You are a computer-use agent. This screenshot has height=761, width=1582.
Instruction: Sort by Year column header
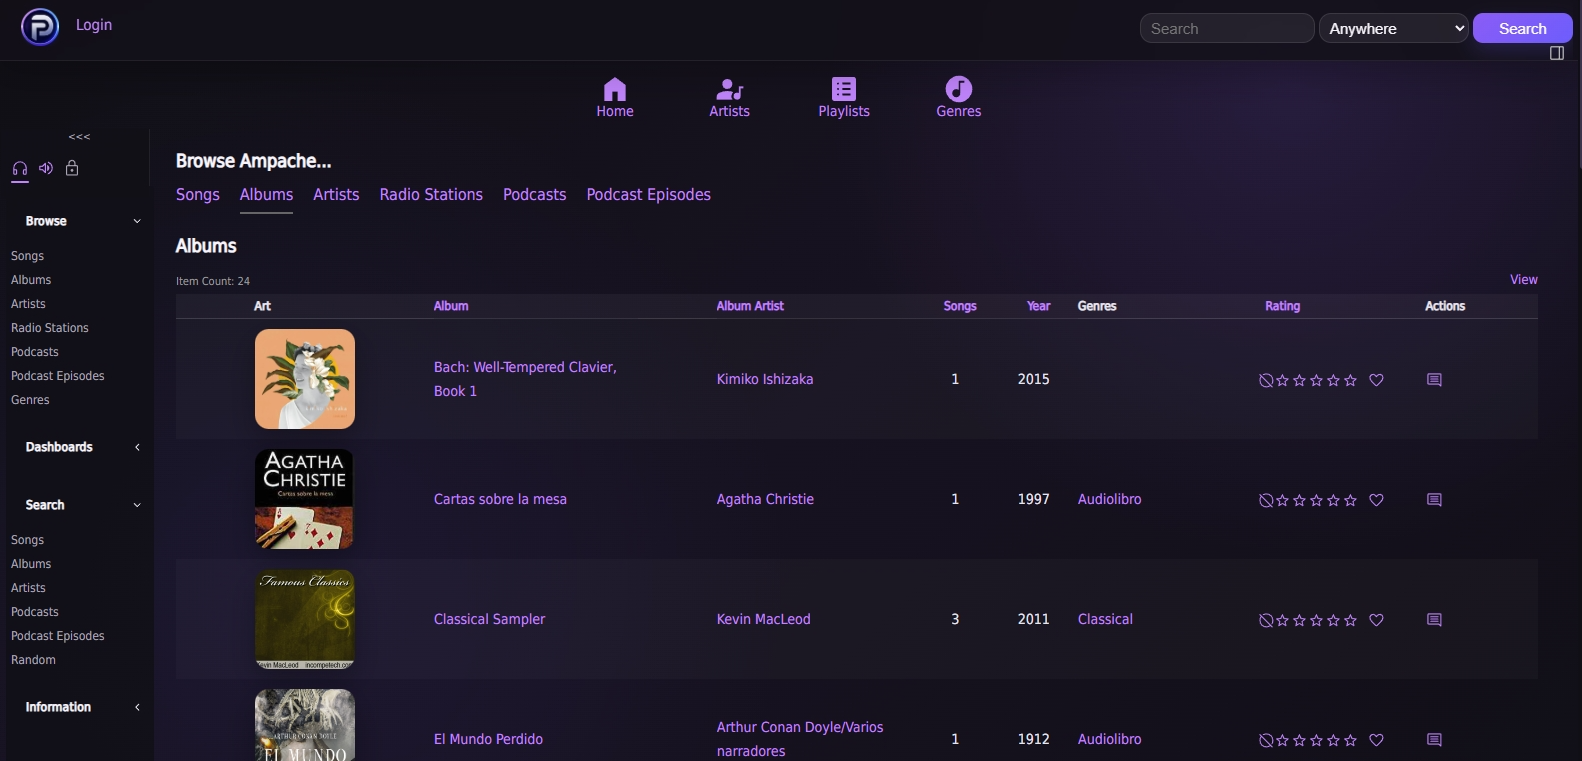[x=1038, y=306]
